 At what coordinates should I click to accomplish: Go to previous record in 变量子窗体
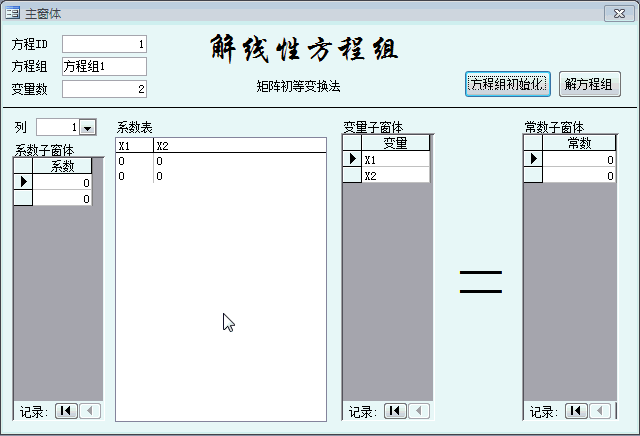(419, 411)
